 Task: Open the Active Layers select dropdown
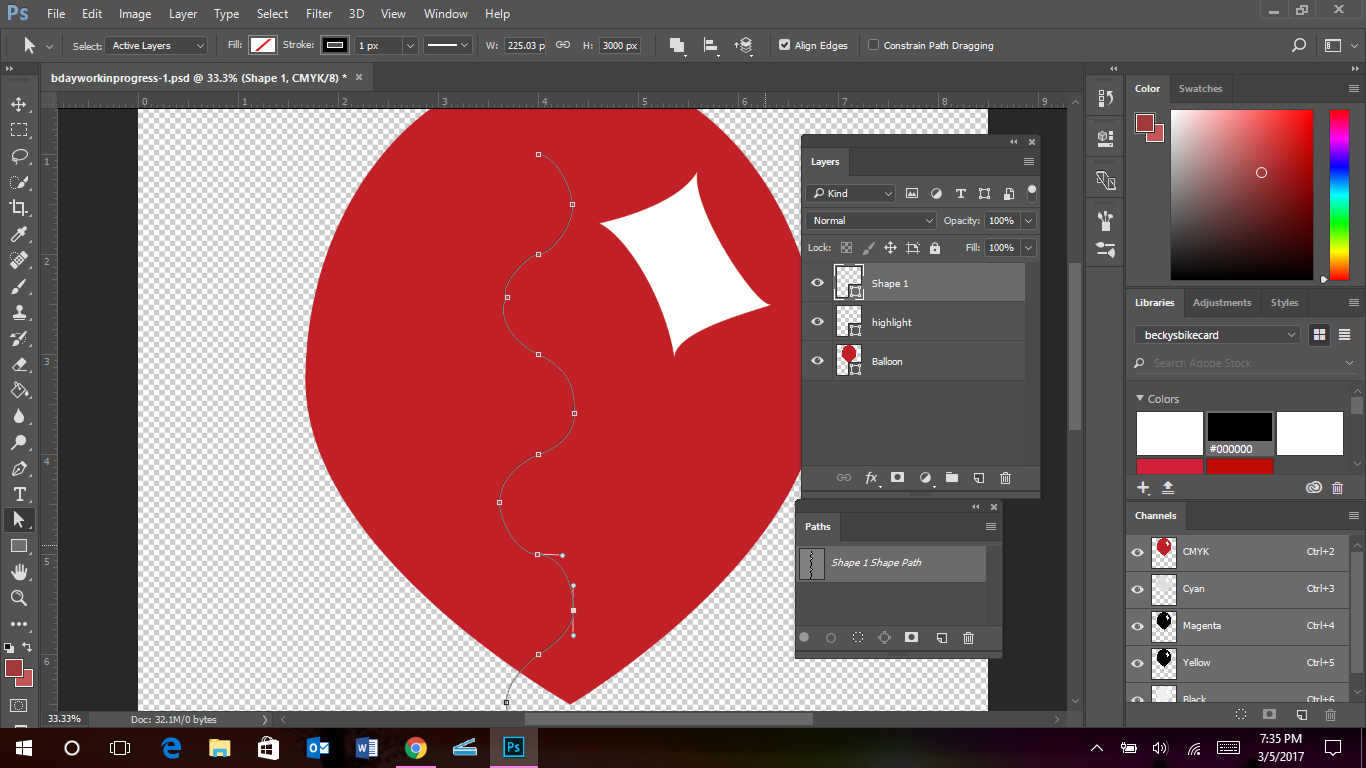coord(157,46)
